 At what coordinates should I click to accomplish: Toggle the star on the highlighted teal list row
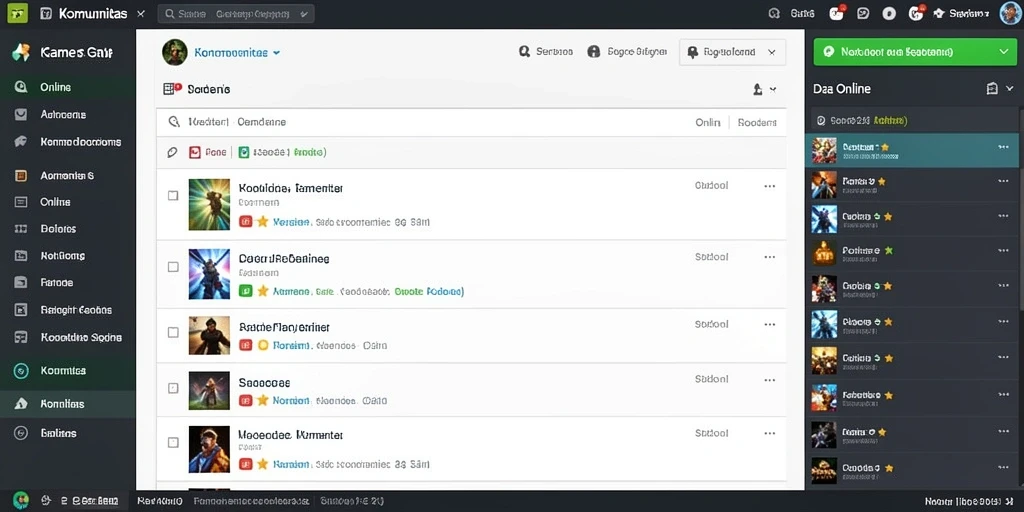pos(885,147)
